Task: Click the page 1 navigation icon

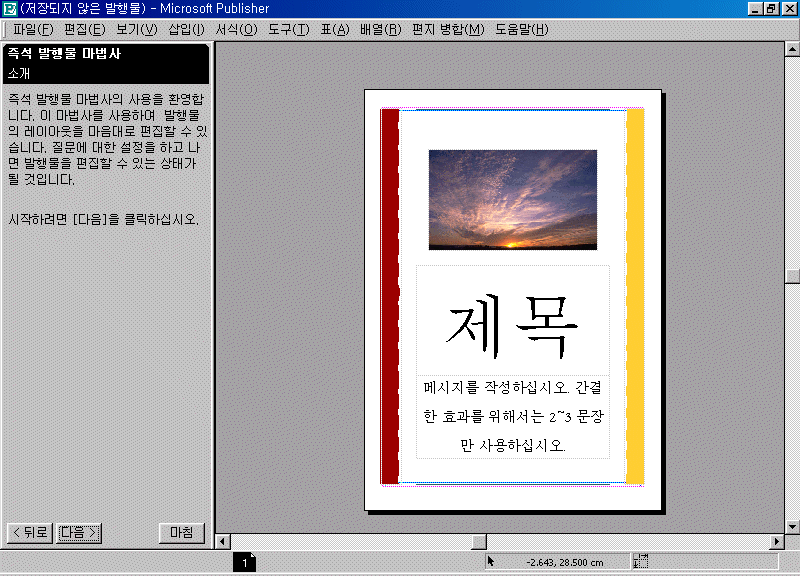Action: pyautogui.click(x=245, y=564)
